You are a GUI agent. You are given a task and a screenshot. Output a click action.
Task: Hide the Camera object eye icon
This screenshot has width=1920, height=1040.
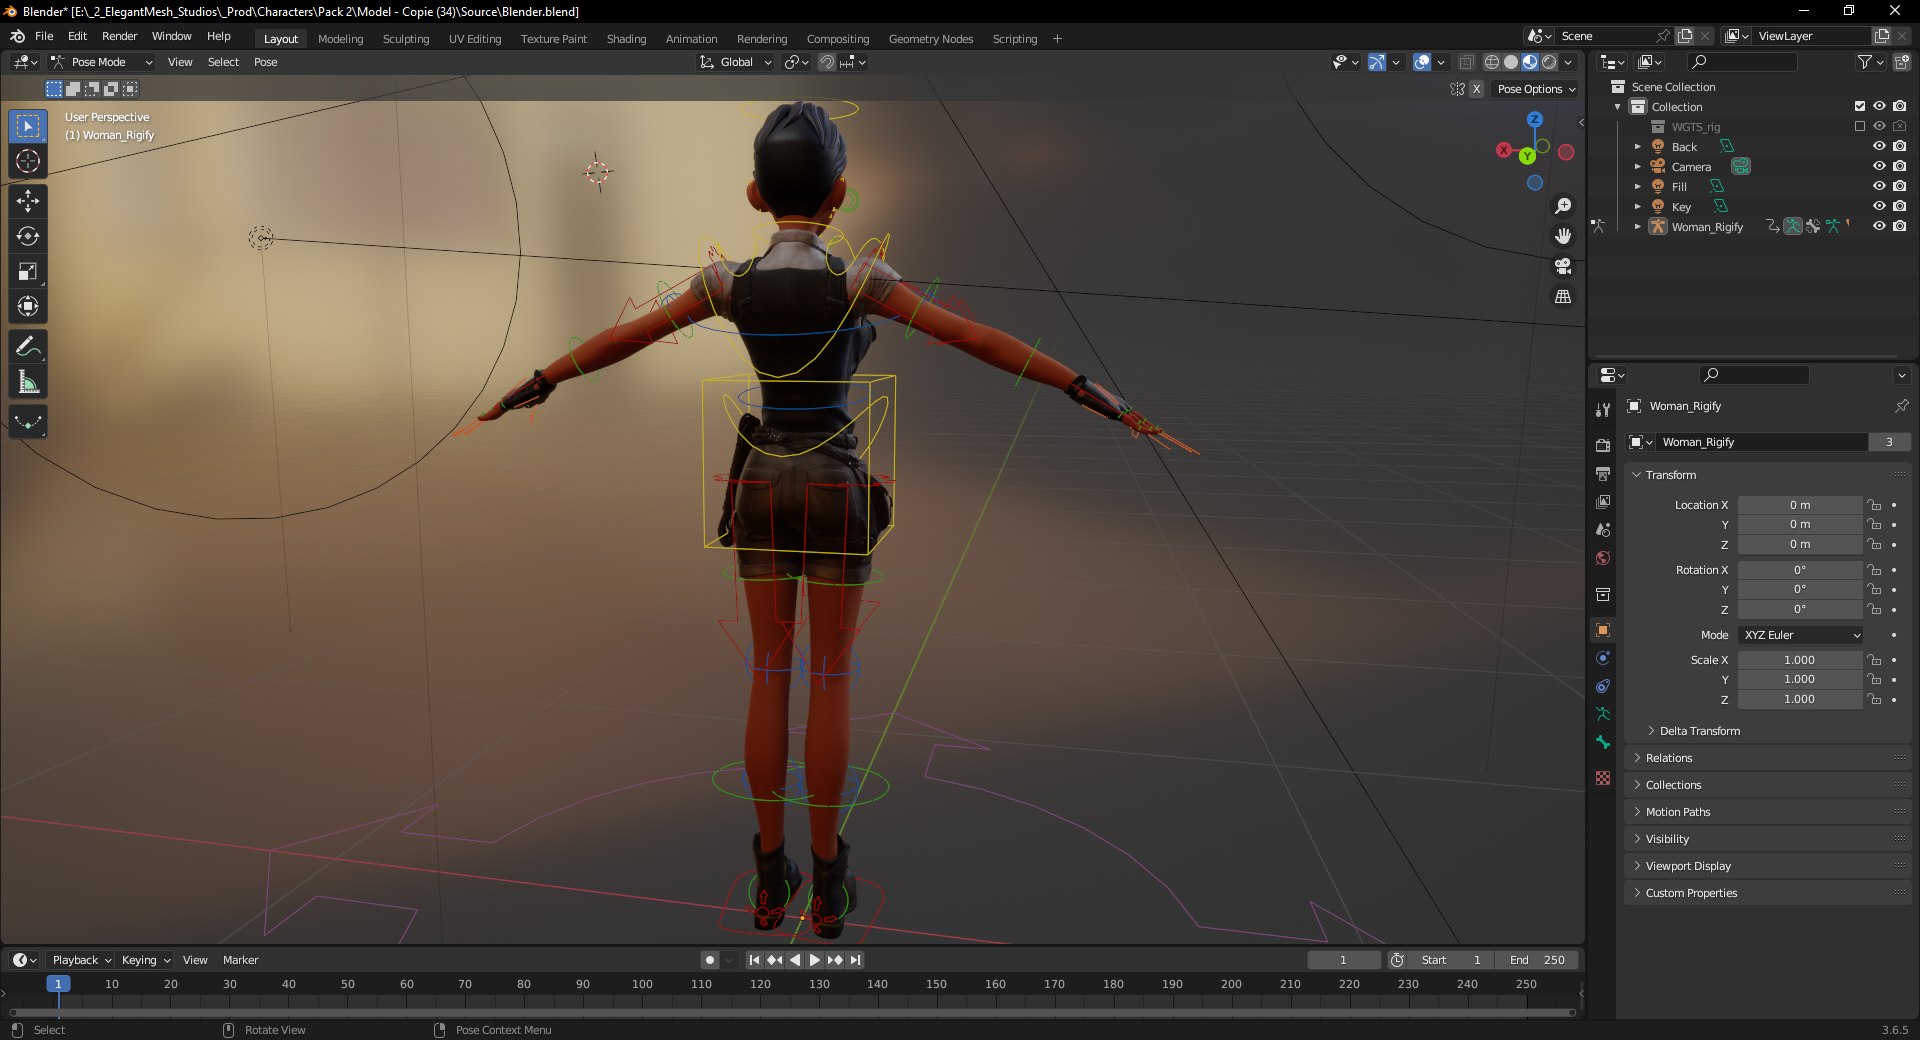[x=1879, y=166]
